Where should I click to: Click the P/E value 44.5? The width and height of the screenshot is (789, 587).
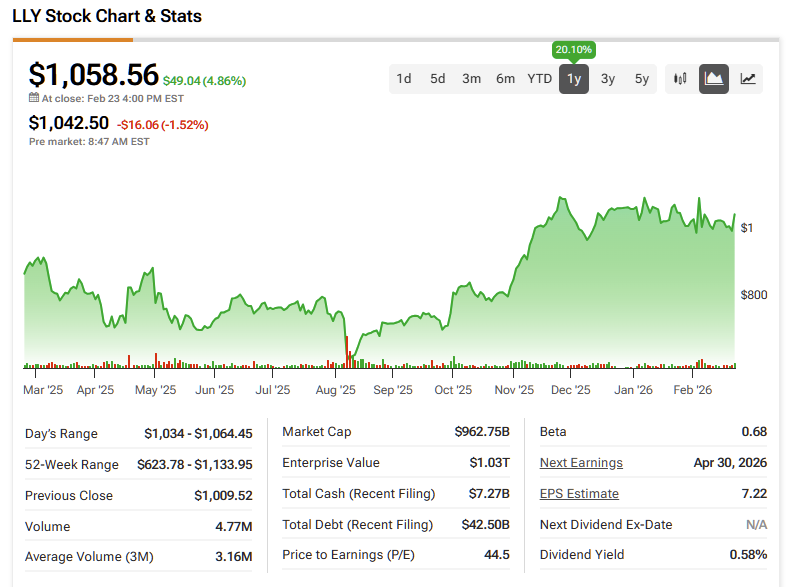(x=497, y=555)
